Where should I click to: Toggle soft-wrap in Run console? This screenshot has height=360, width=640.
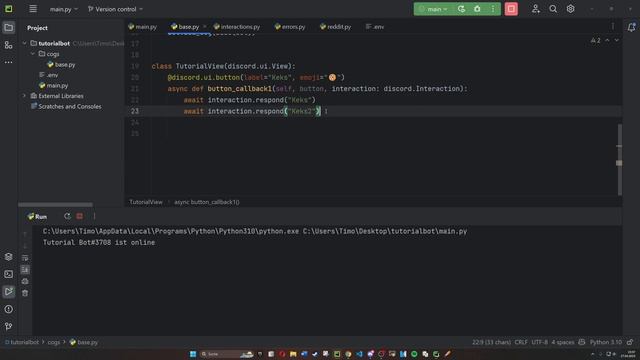click(x=25, y=258)
